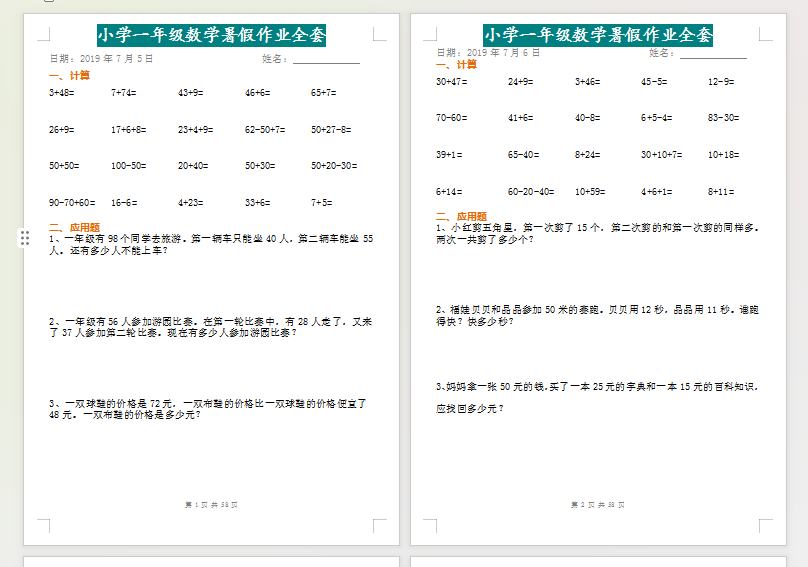
Task: Click the '二、应用题' heading on the first page
Action: click(x=74, y=227)
